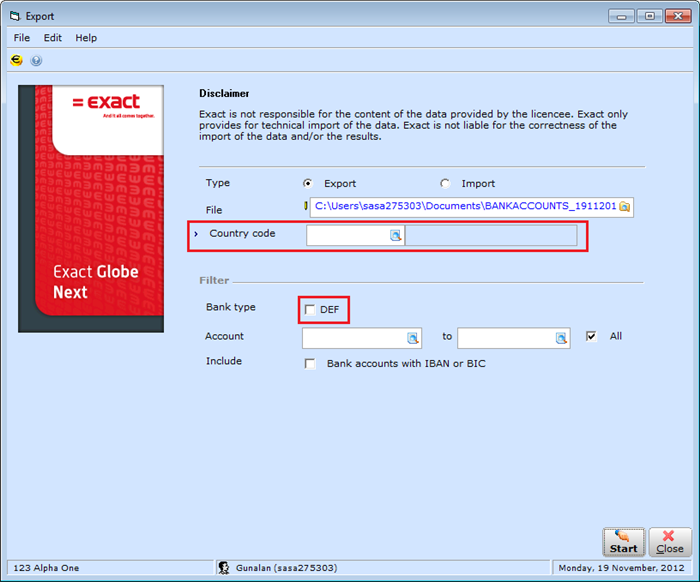Enable the DEF bank type checkbox
This screenshot has height=582, width=700.
tap(310, 310)
